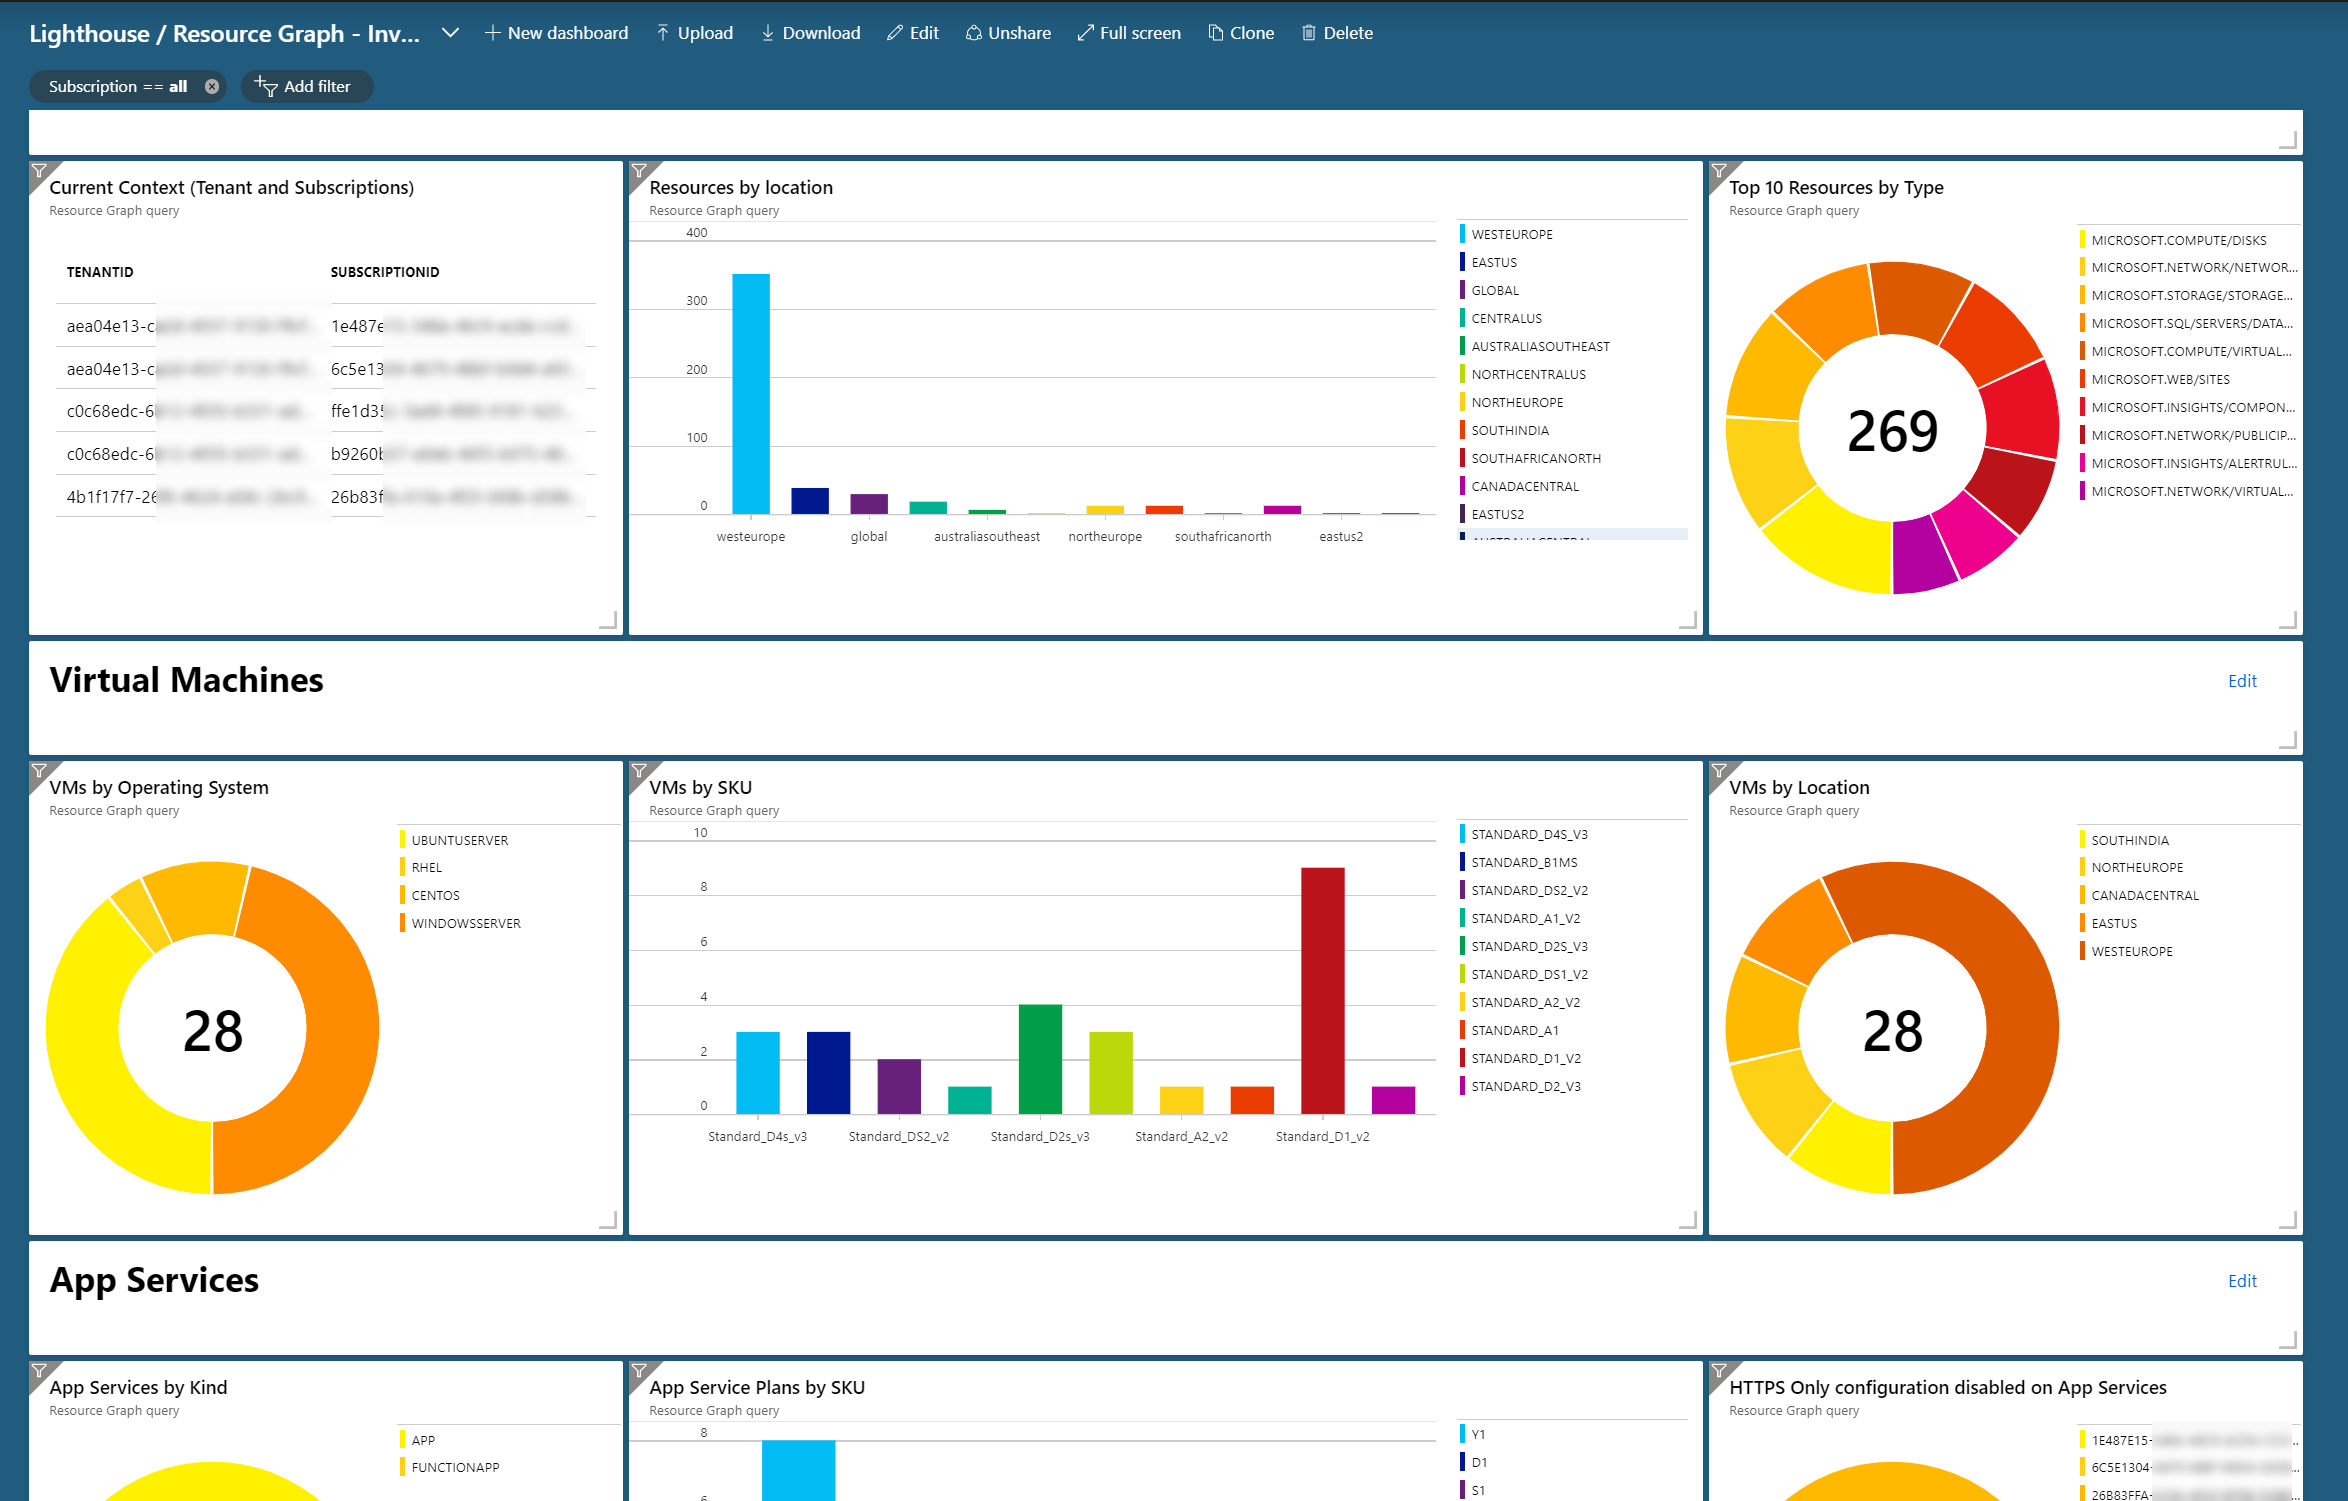This screenshot has height=1501, width=2348.
Task: Toggle Edit mode on Virtual Machines section
Action: pyautogui.click(x=2242, y=681)
